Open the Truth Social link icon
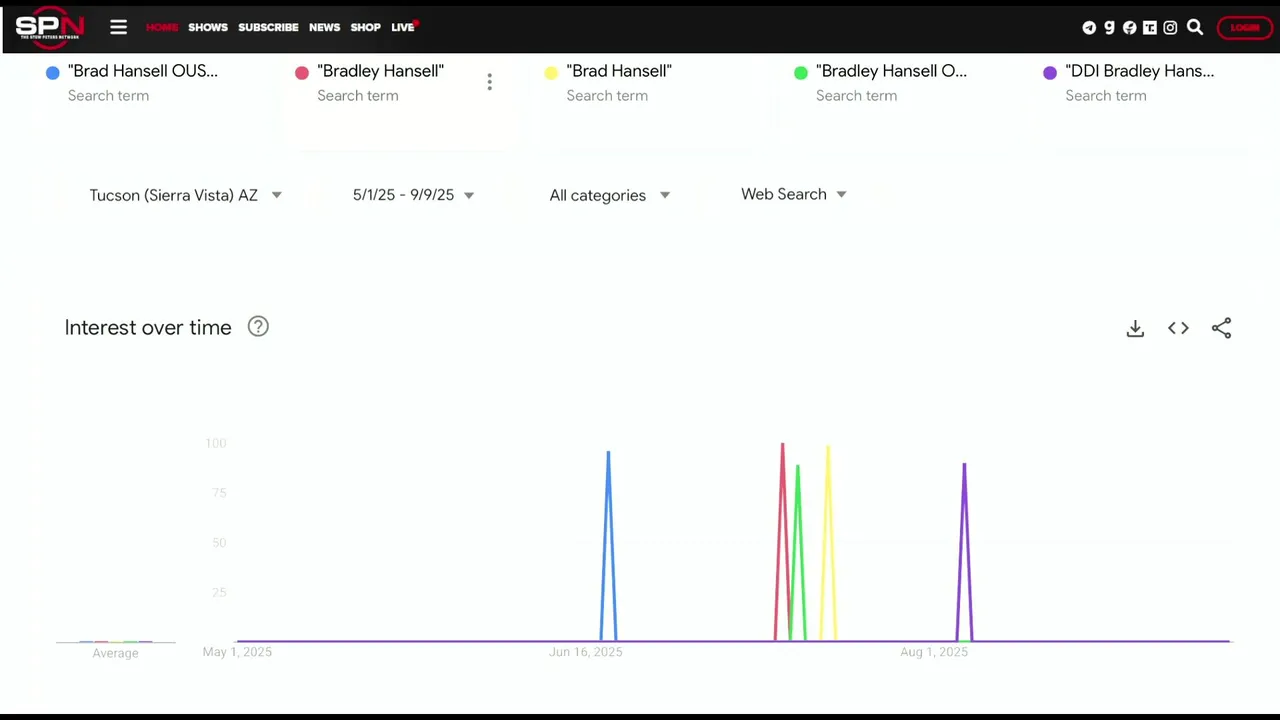Image resolution: width=1280 pixels, height=720 pixels. point(1150,28)
